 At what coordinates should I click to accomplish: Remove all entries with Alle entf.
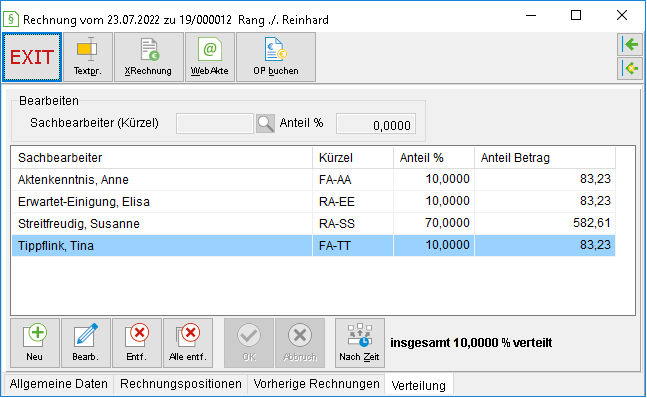tap(188, 343)
